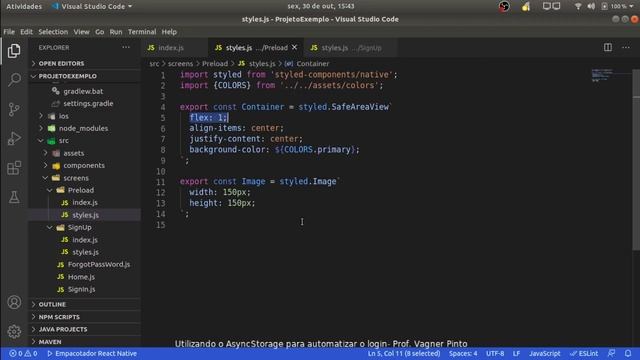Image resolution: width=640 pixels, height=360 pixels.
Task: Close the styles.js Preload tab
Action: 294,47
